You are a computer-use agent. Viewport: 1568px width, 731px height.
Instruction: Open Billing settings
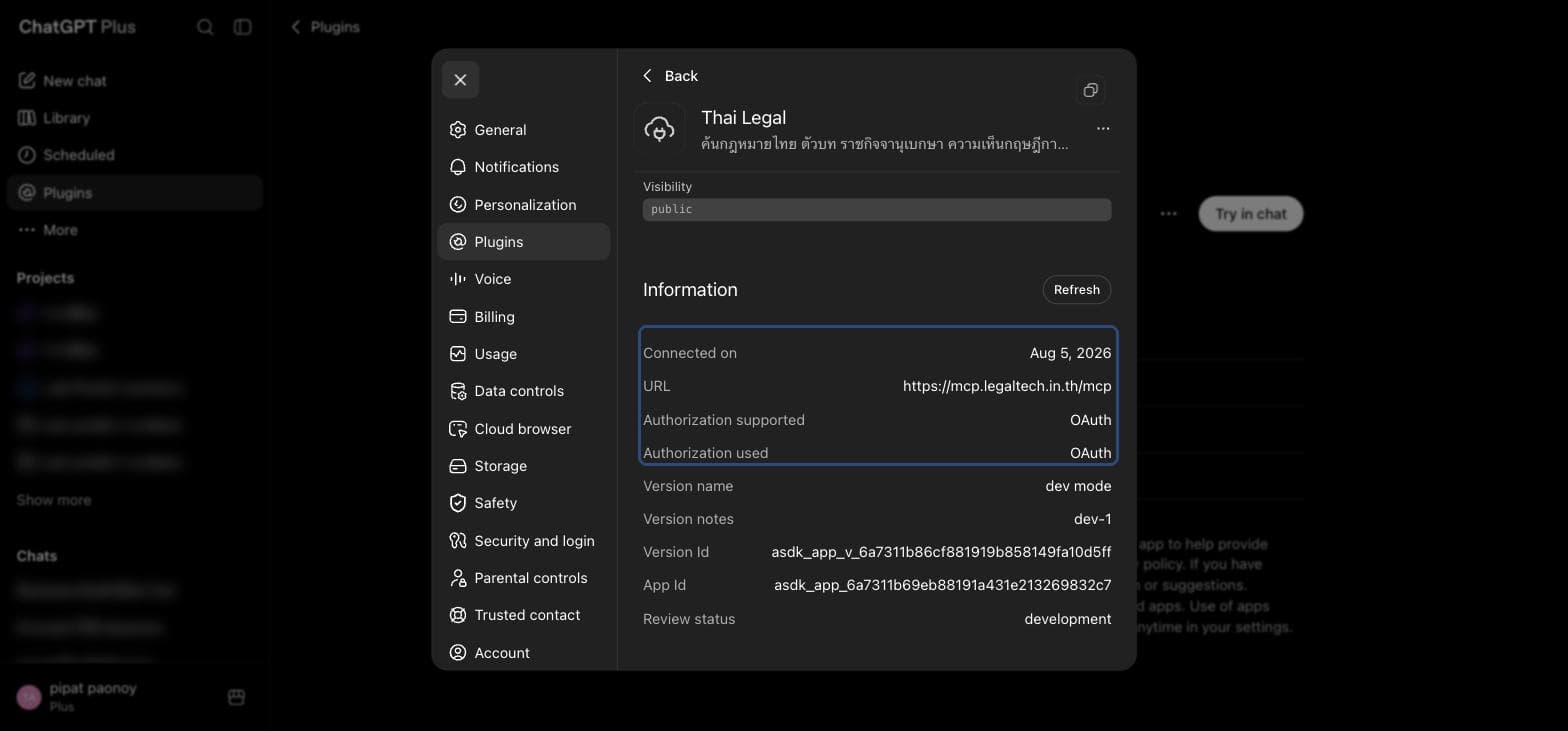click(523, 317)
